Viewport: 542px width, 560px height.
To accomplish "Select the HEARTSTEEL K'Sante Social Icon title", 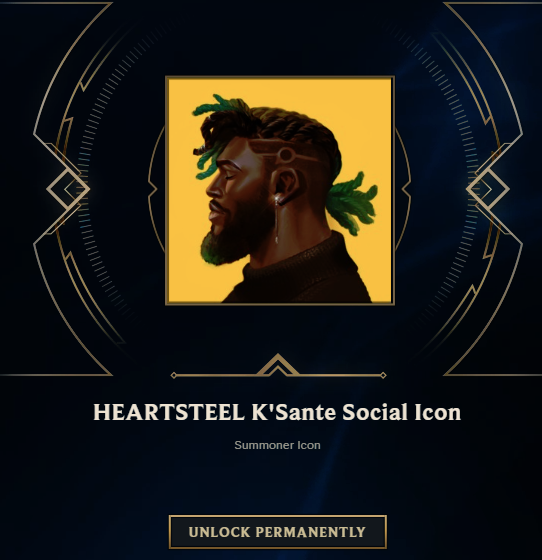I will (x=277, y=412).
